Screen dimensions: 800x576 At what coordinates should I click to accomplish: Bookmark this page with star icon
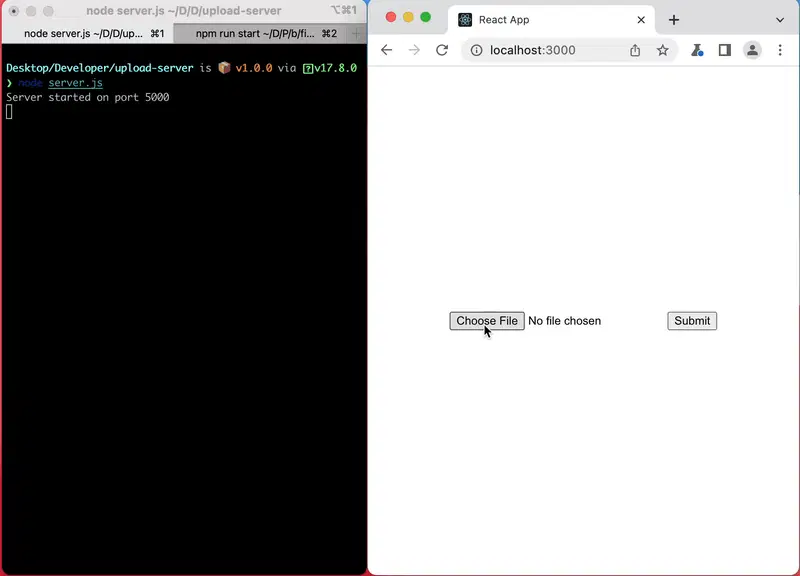pos(662,50)
